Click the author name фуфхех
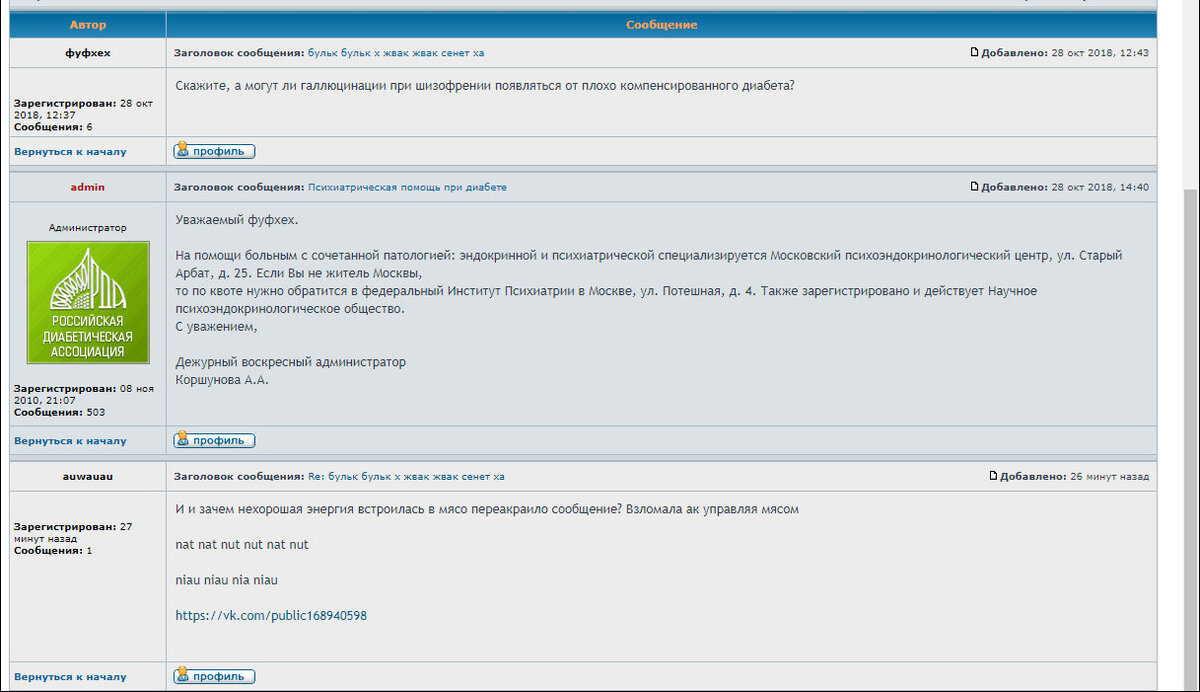The width and height of the screenshot is (1200, 692). pyautogui.click(x=88, y=53)
